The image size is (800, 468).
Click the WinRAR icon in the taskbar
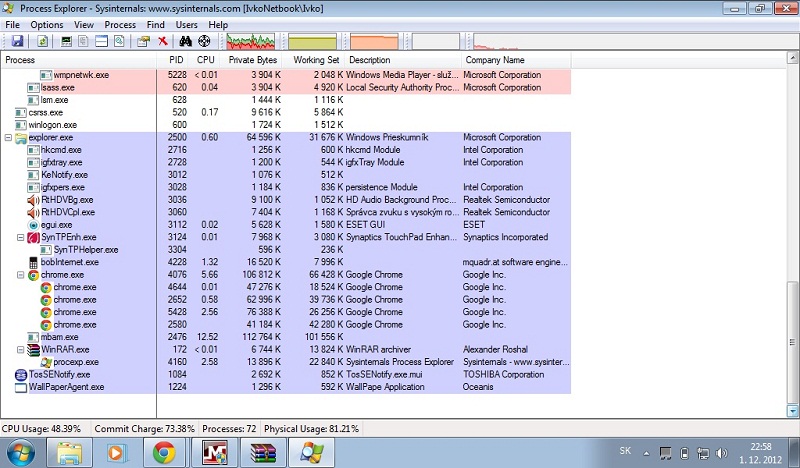[265, 452]
